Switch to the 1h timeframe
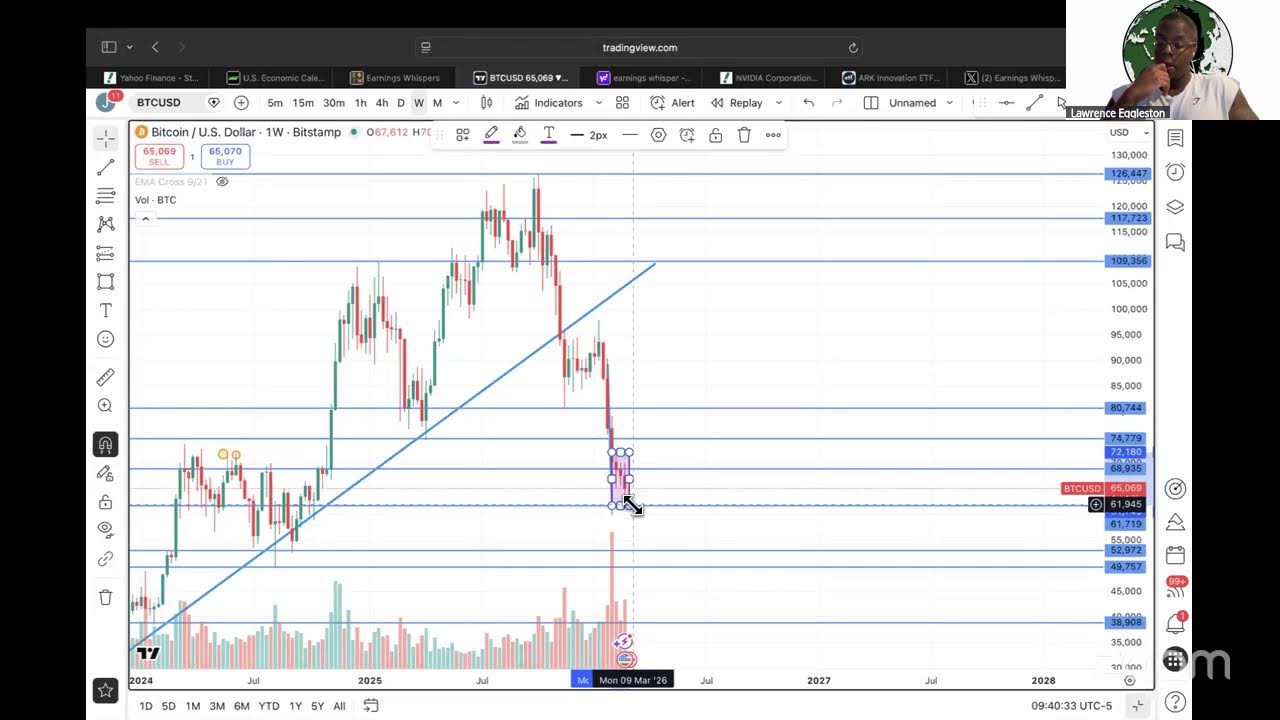This screenshot has width=1280, height=720. point(360,103)
